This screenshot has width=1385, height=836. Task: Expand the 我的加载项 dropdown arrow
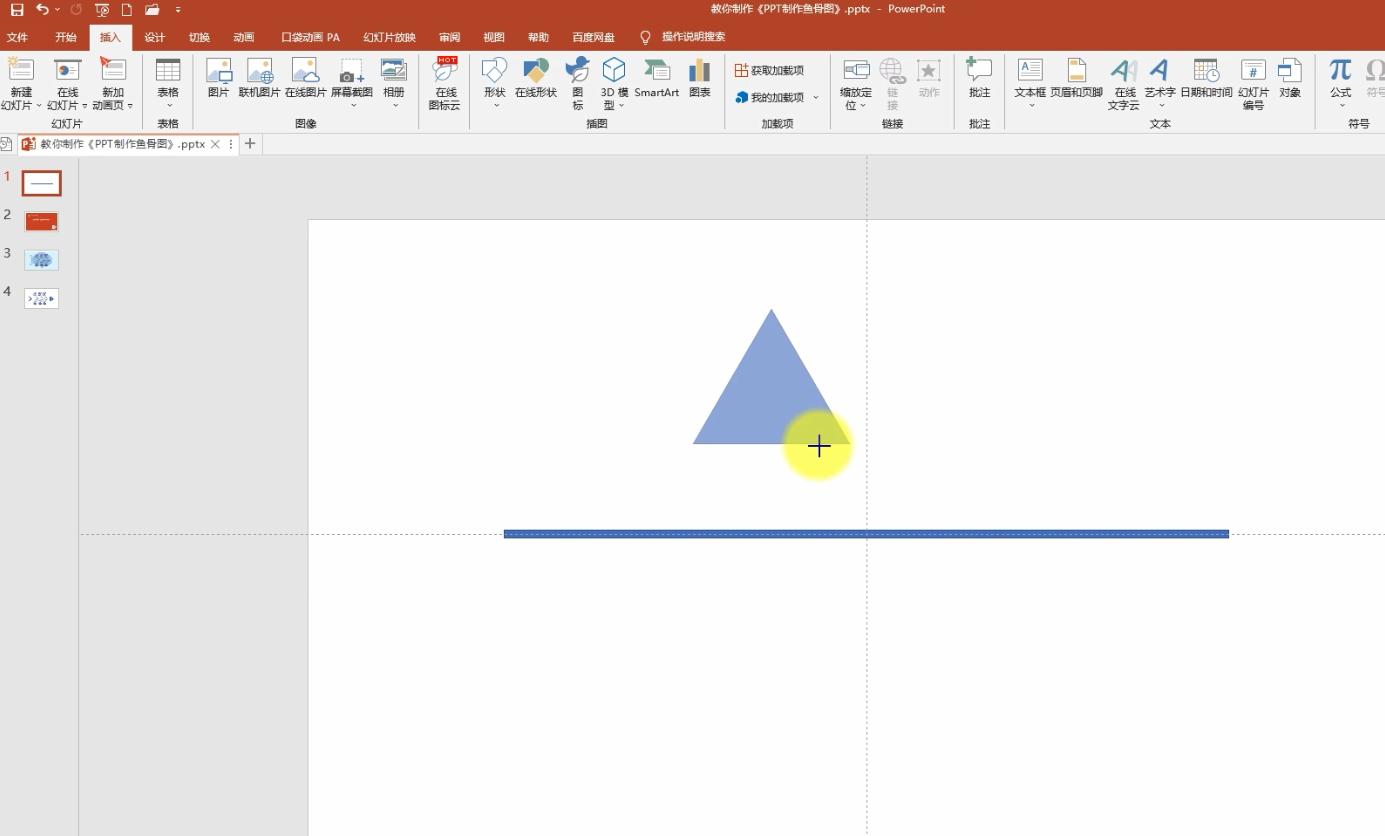point(816,97)
